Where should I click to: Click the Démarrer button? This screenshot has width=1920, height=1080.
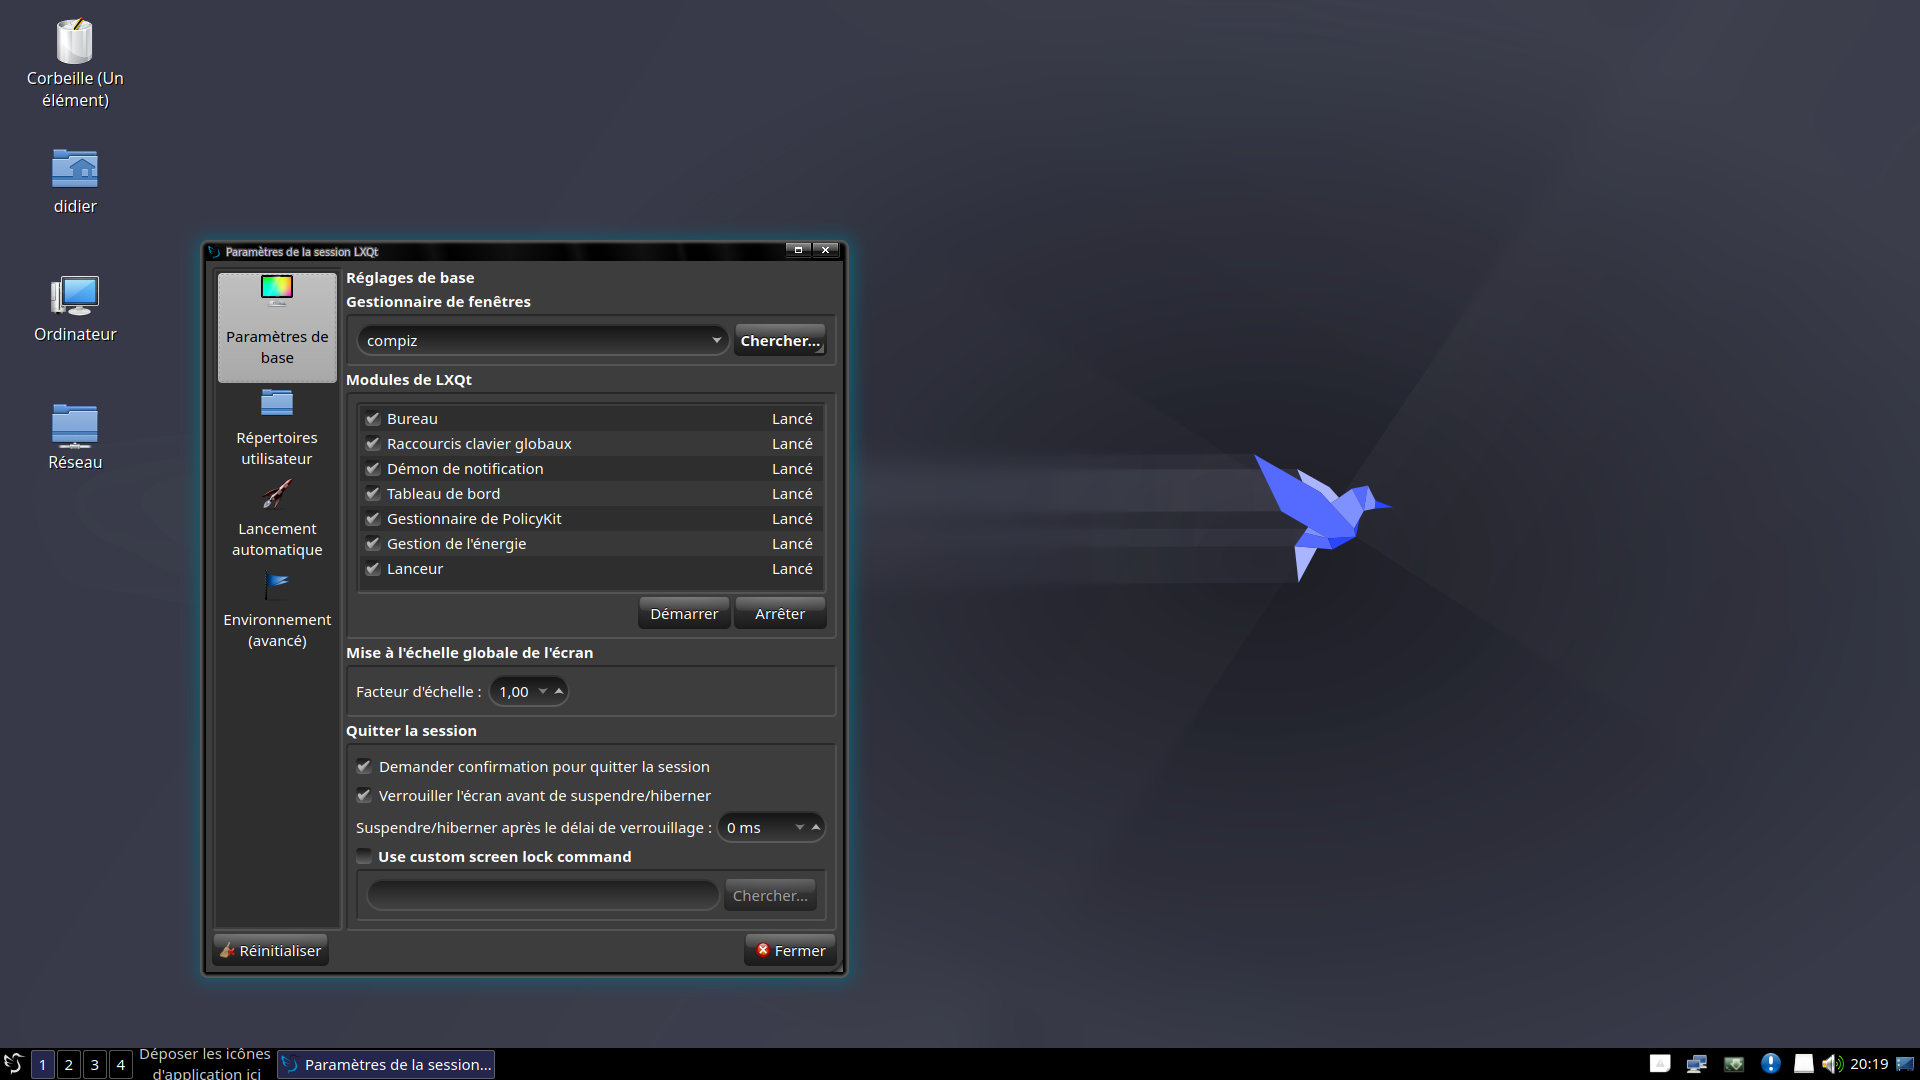(x=683, y=612)
